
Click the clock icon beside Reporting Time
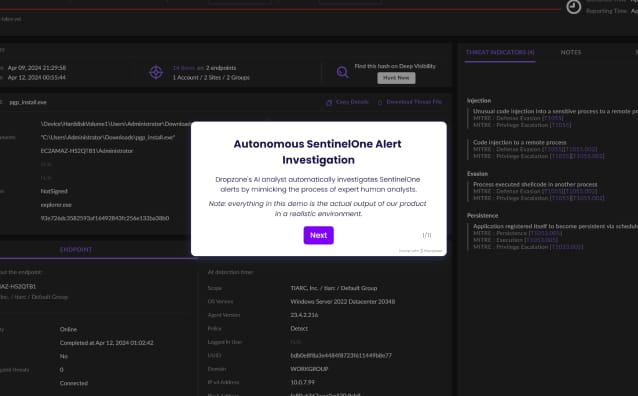click(x=574, y=7)
